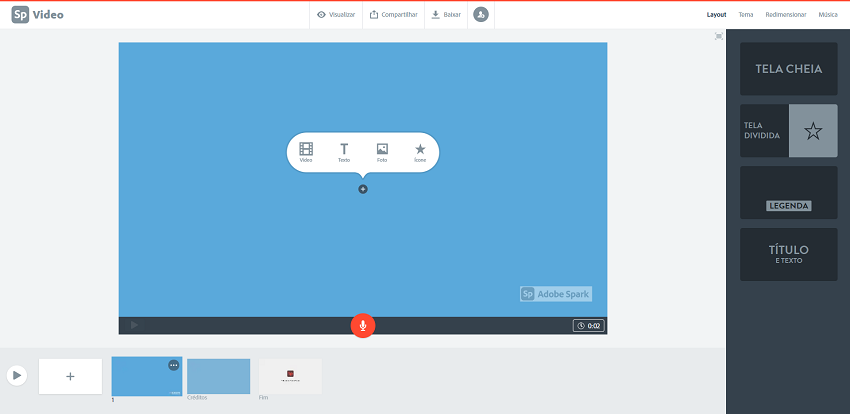
Task: Select the Tela Dividida layout
Action: click(x=788, y=131)
